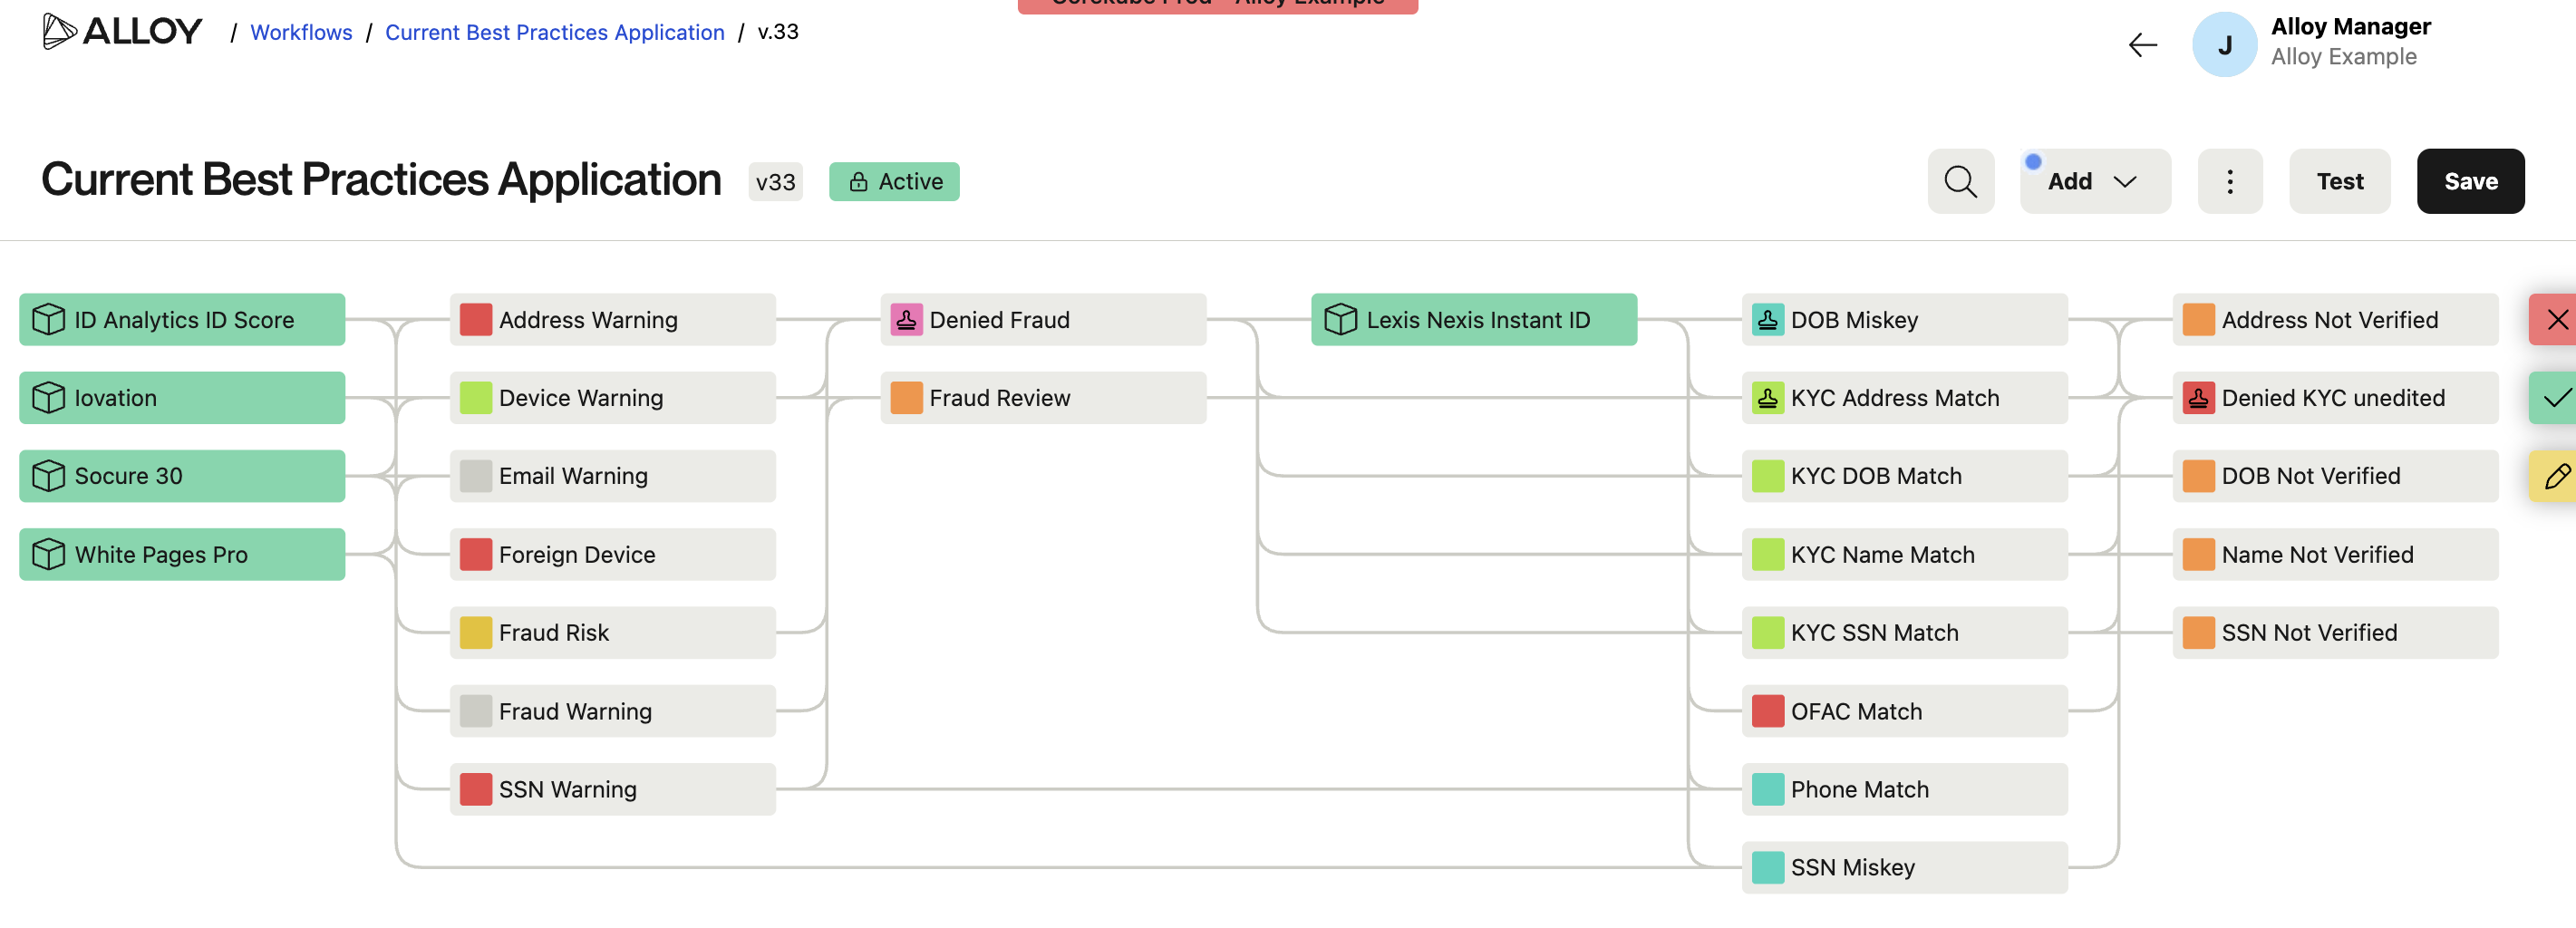Open the v33 version badge
Image resolution: width=2576 pixels, height=928 pixels.
[x=775, y=182]
